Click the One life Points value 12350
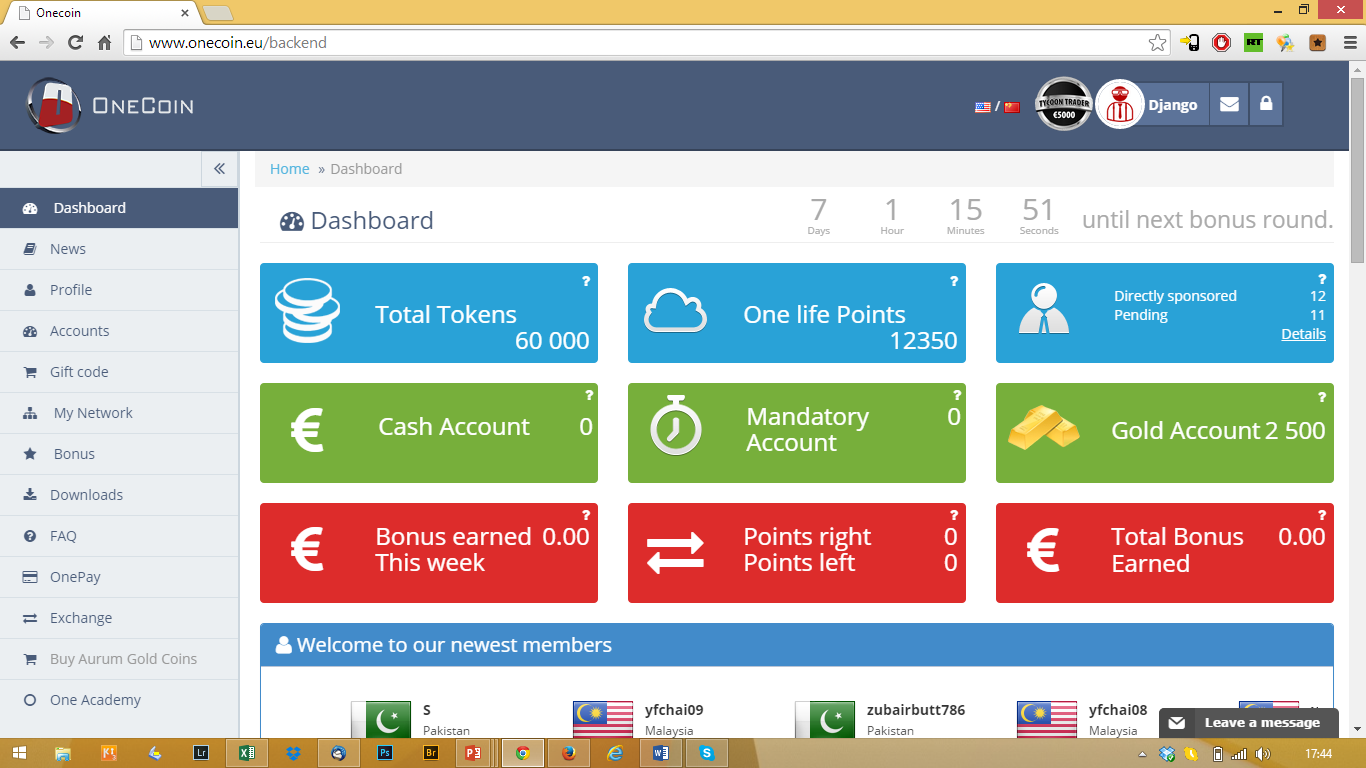This screenshot has width=1366, height=768. (x=923, y=340)
